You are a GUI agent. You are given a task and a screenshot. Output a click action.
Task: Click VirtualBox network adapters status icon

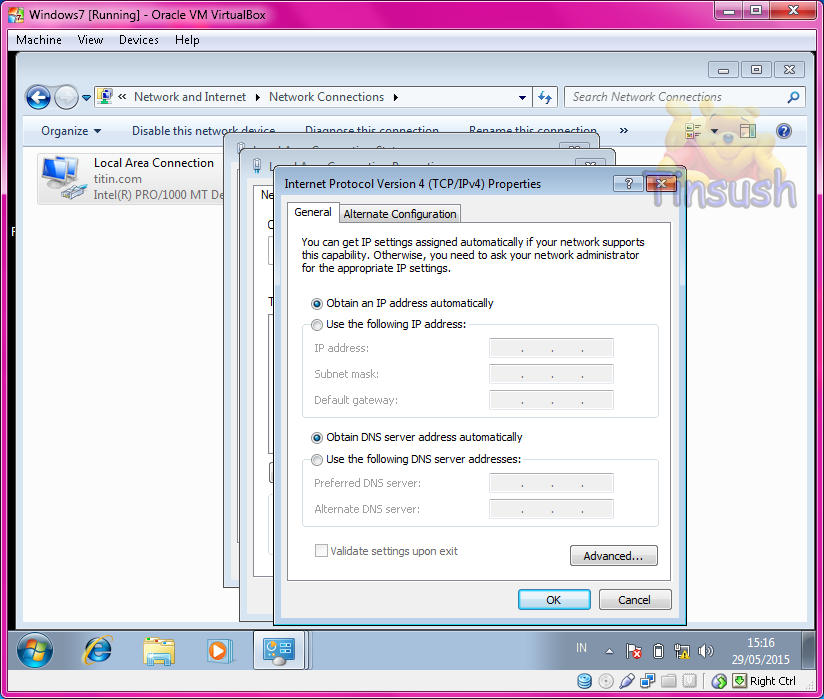tap(647, 681)
